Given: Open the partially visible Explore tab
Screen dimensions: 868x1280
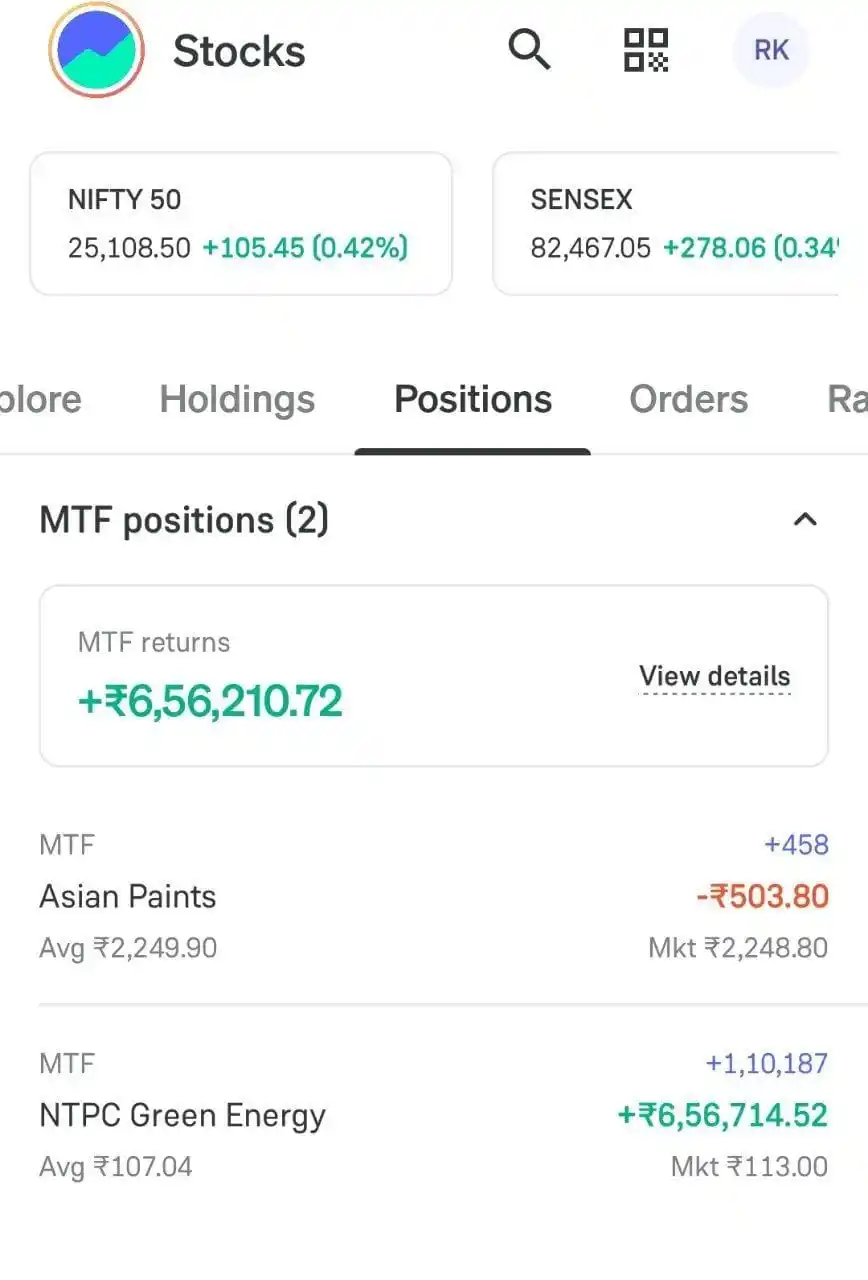Looking at the screenshot, I should pos(41,399).
